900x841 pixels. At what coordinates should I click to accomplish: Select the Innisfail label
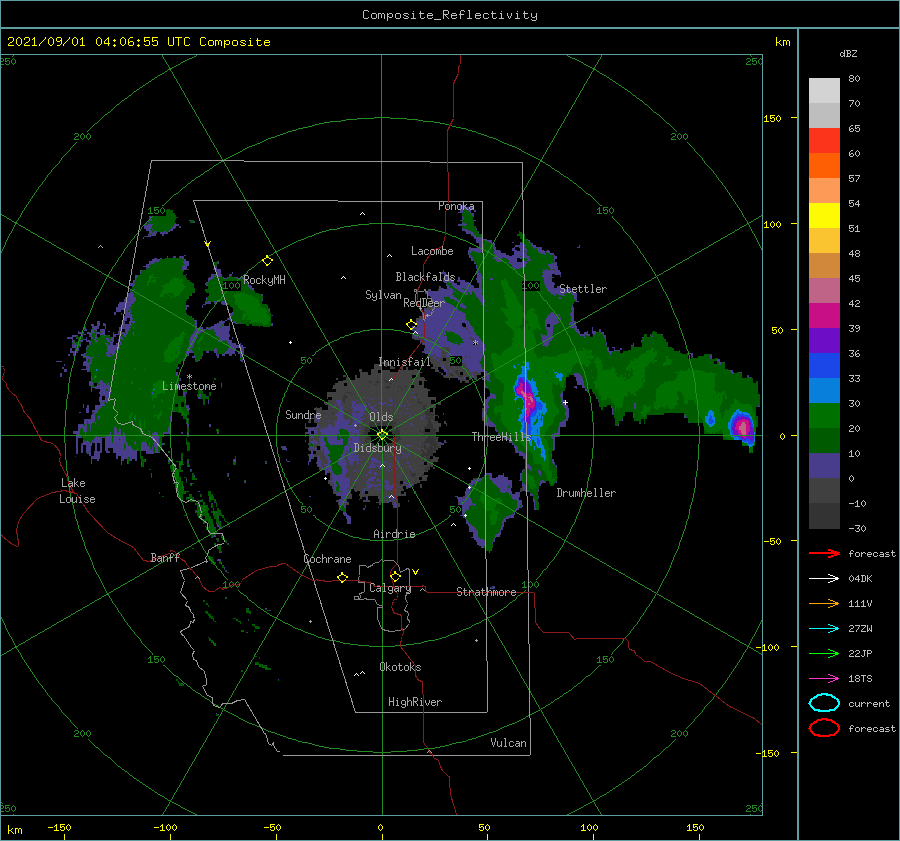404,362
